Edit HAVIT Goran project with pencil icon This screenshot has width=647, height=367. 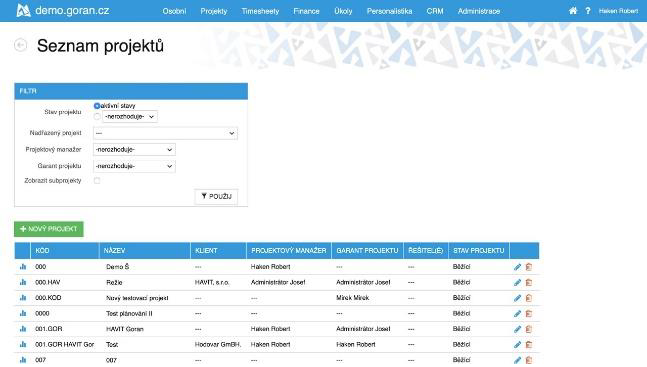[517, 329]
